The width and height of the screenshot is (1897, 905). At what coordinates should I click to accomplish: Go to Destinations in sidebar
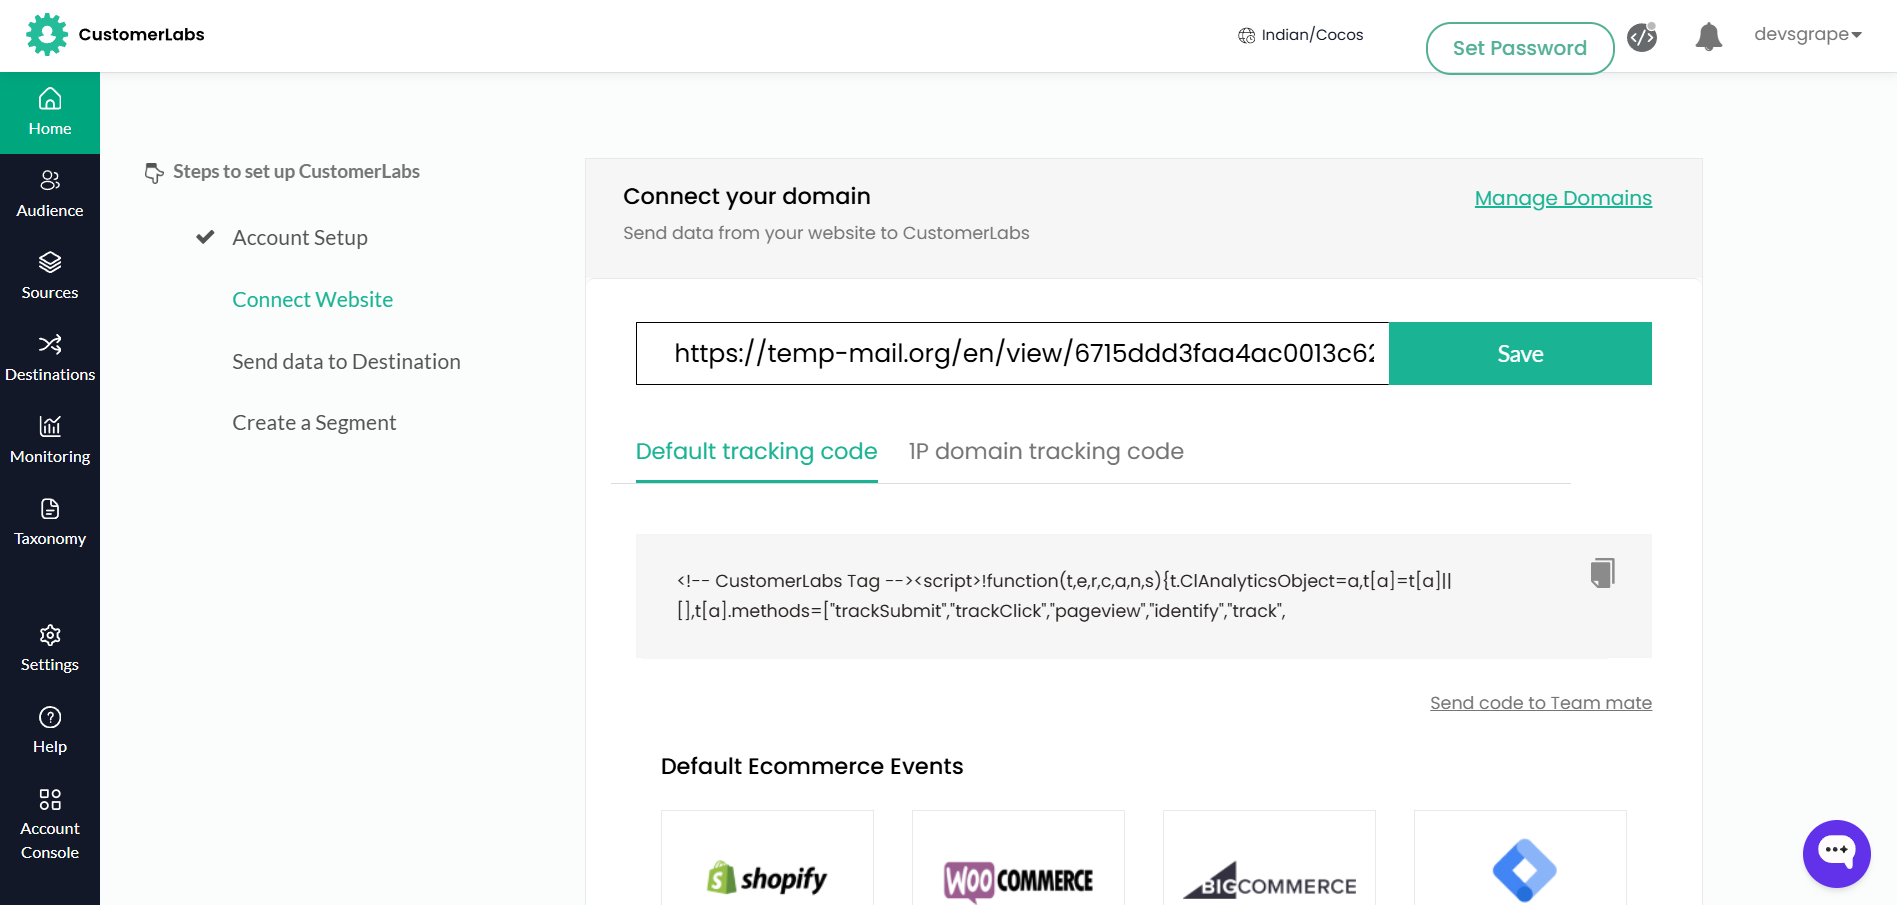pos(50,358)
